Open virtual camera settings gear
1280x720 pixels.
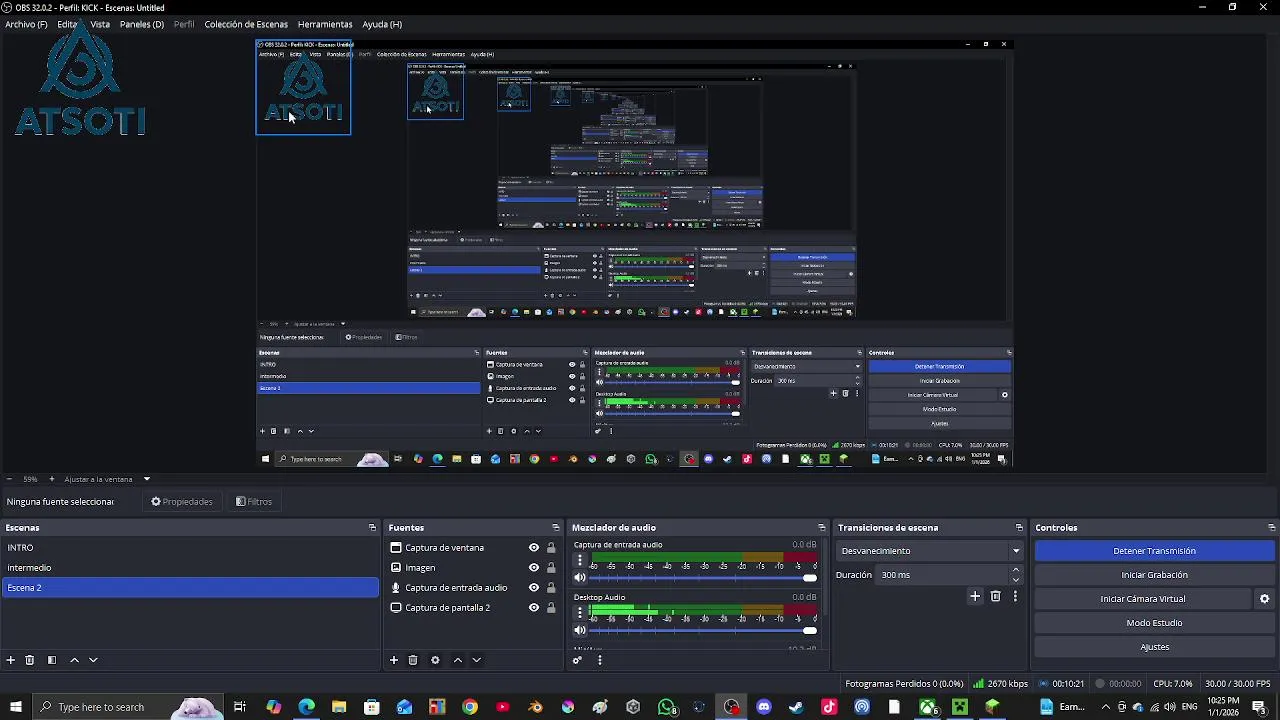[1264, 599]
